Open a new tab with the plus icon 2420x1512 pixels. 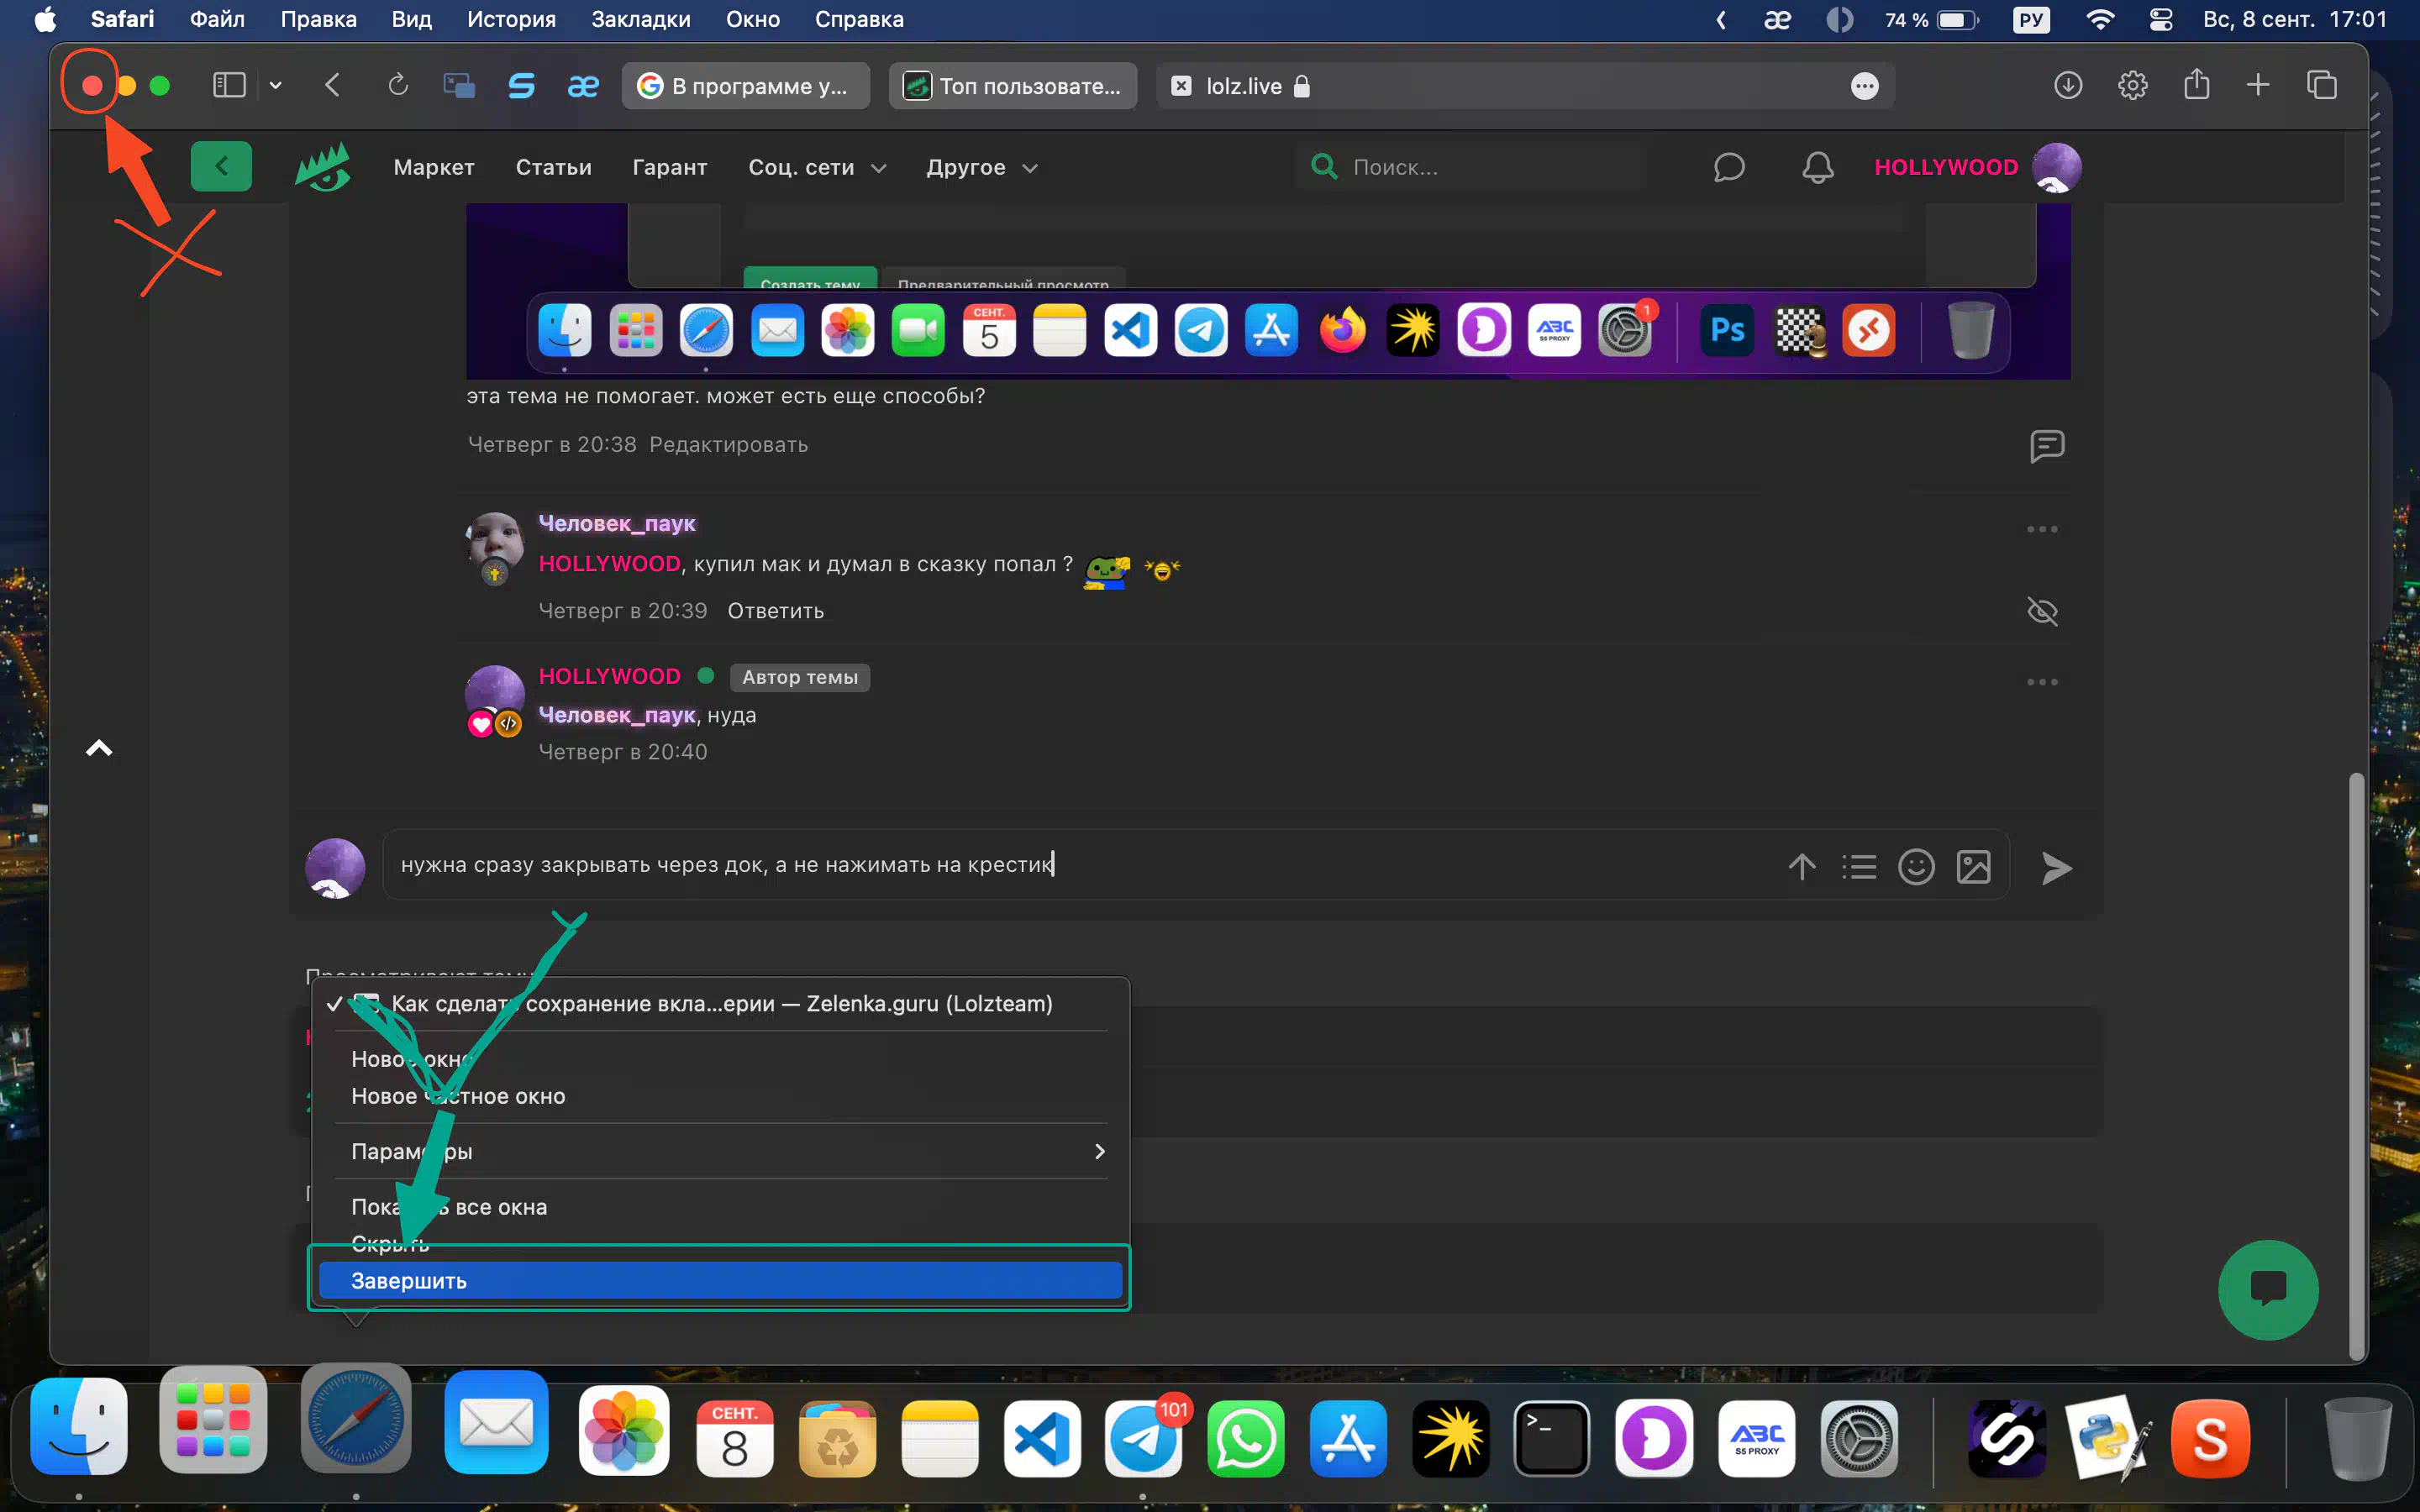point(2258,86)
